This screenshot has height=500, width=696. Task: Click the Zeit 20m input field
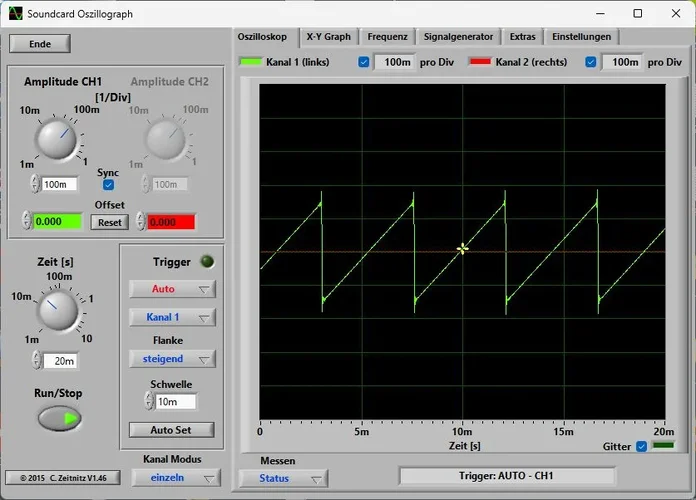point(59,361)
